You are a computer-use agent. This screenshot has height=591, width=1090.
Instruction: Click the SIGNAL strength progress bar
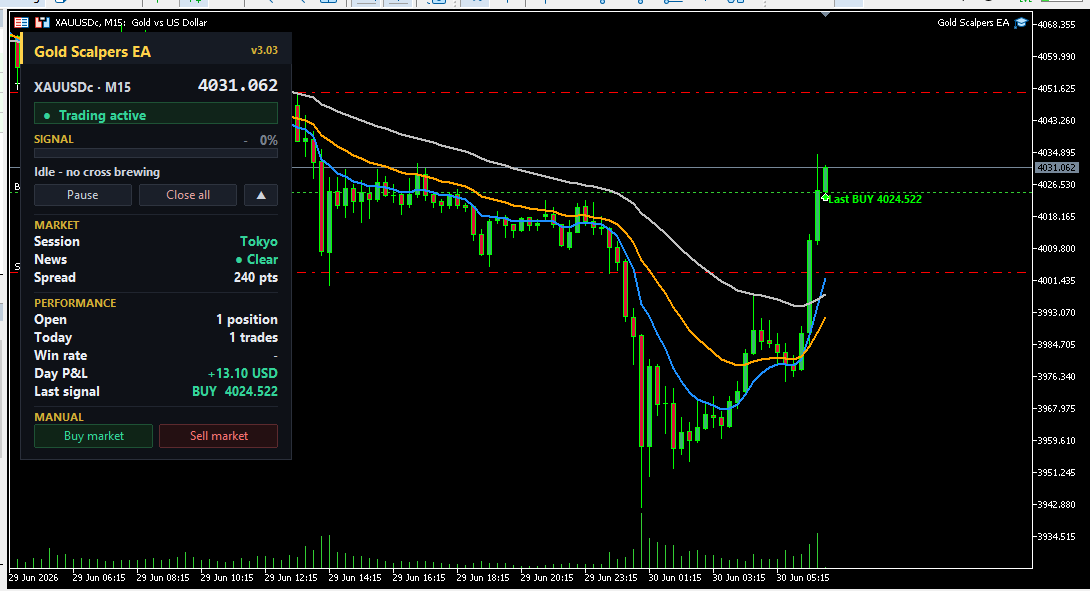(156, 153)
